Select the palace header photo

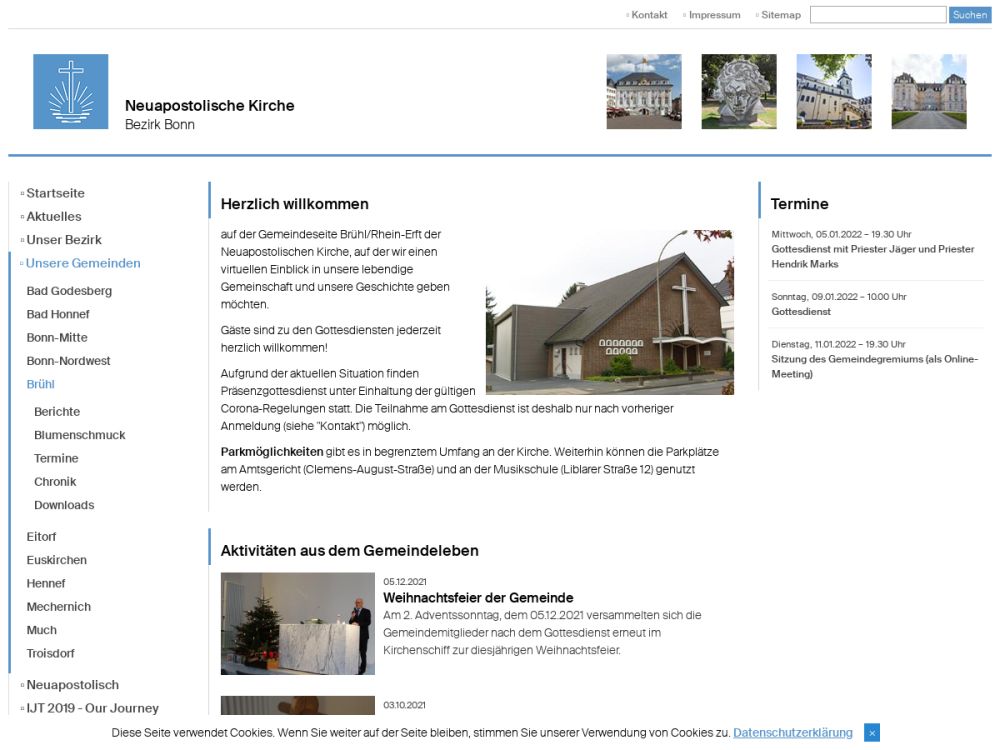[928, 92]
